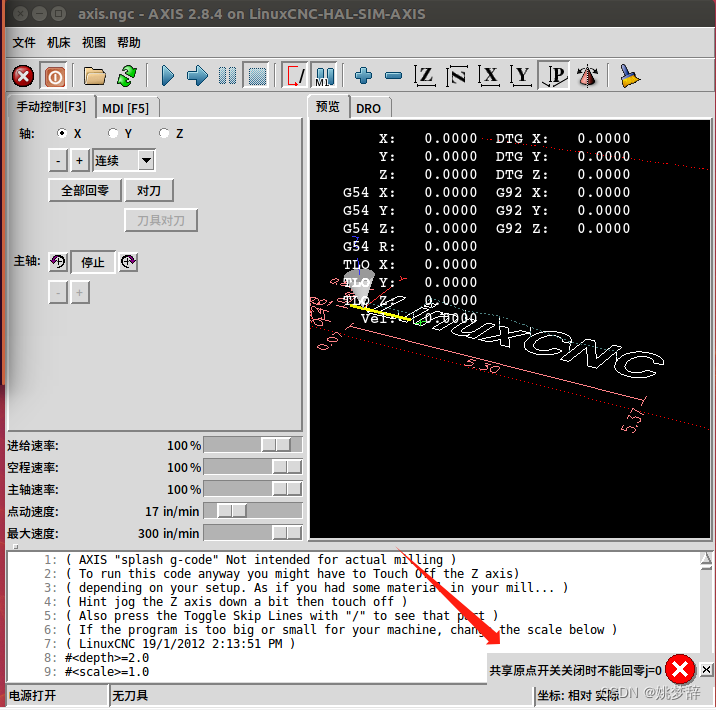The image size is (716, 710).
Task: Toggle rotate/drag view cone icon
Action: coord(587,76)
